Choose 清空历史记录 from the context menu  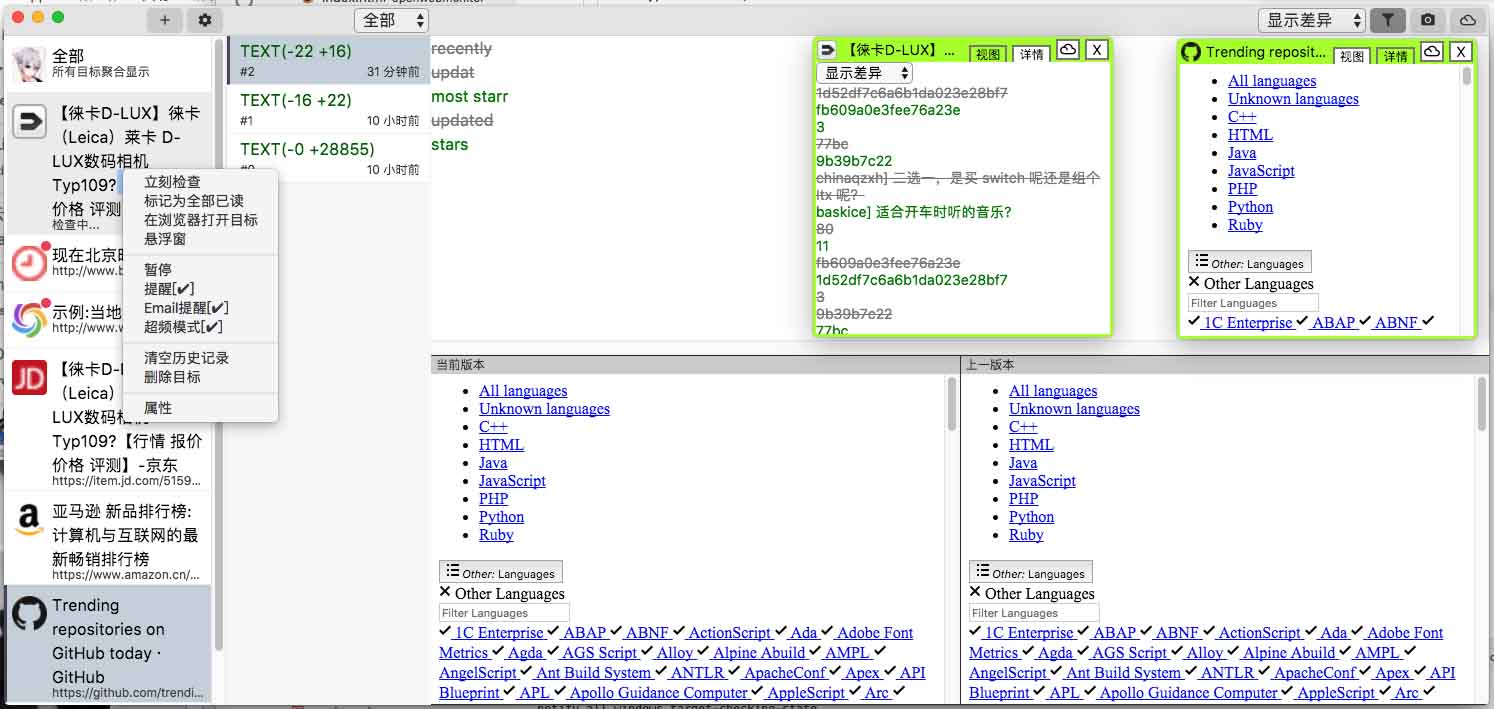tap(186, 358)
